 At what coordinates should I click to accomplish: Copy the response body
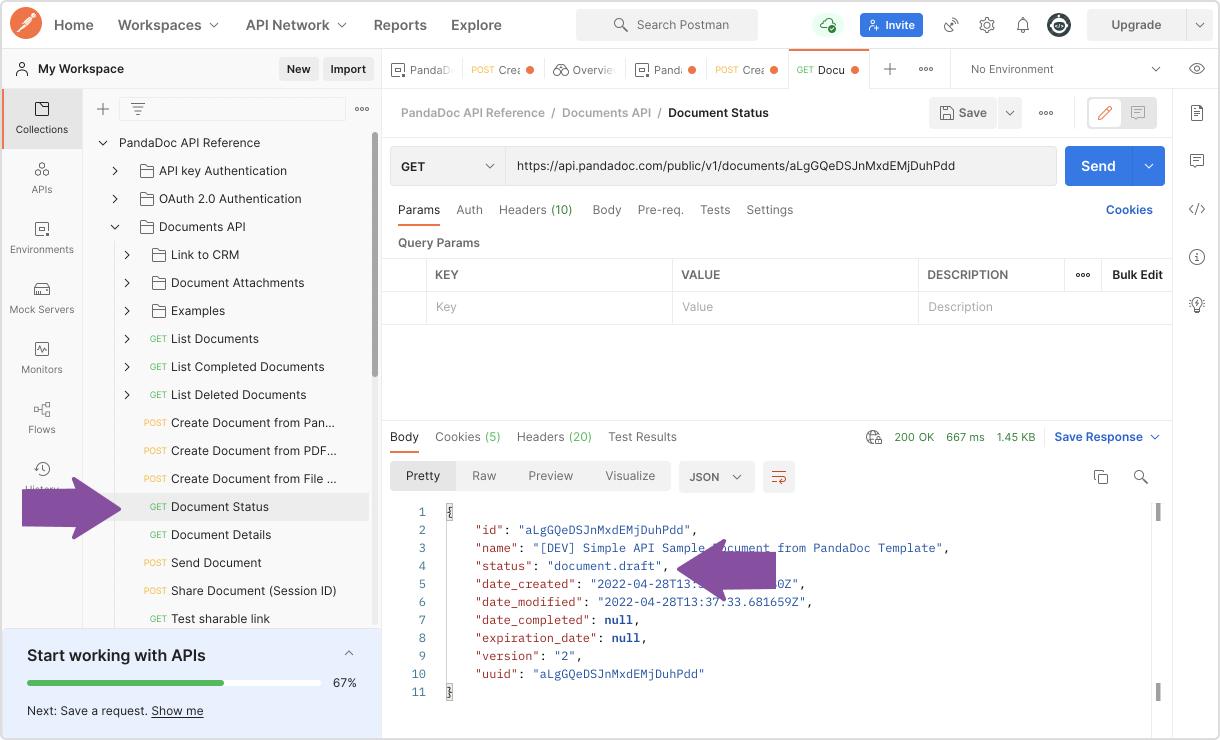point(1101,477)
